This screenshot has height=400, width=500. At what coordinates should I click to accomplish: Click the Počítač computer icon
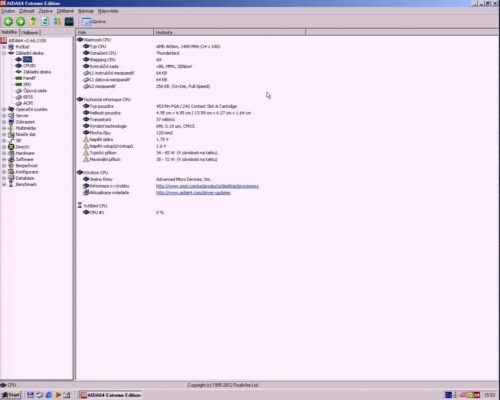pyautogui.click(x=11, y=47)
